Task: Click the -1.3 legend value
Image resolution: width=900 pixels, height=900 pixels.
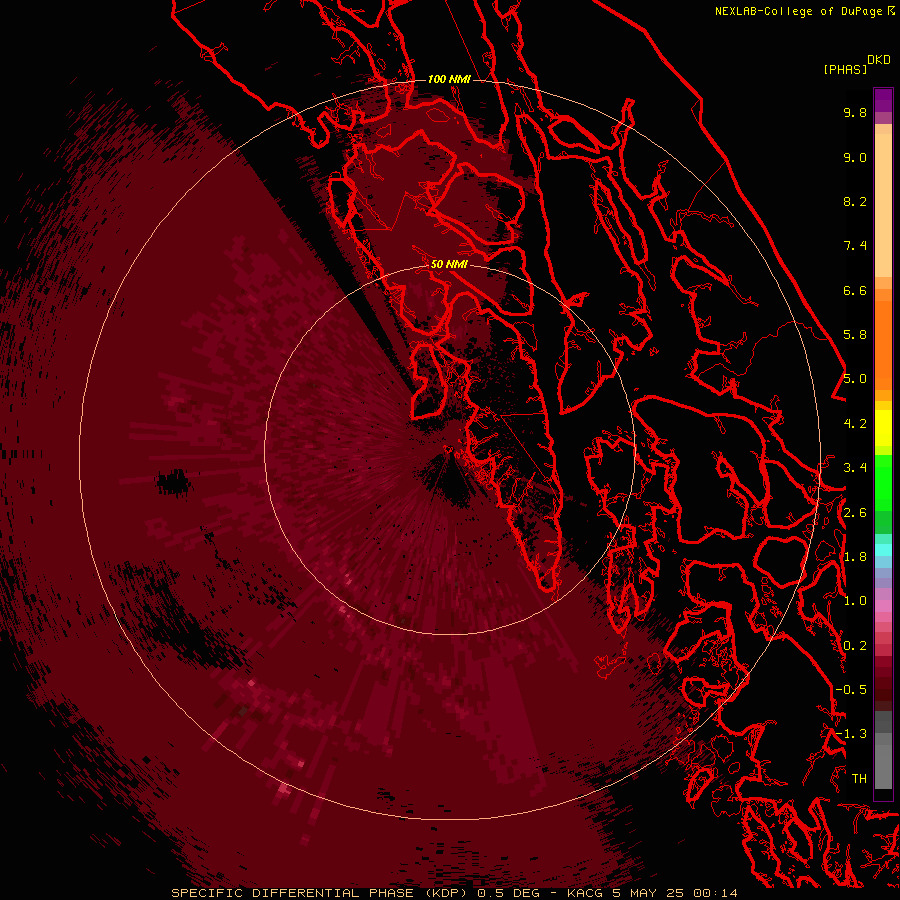Action: coord(851,734)
